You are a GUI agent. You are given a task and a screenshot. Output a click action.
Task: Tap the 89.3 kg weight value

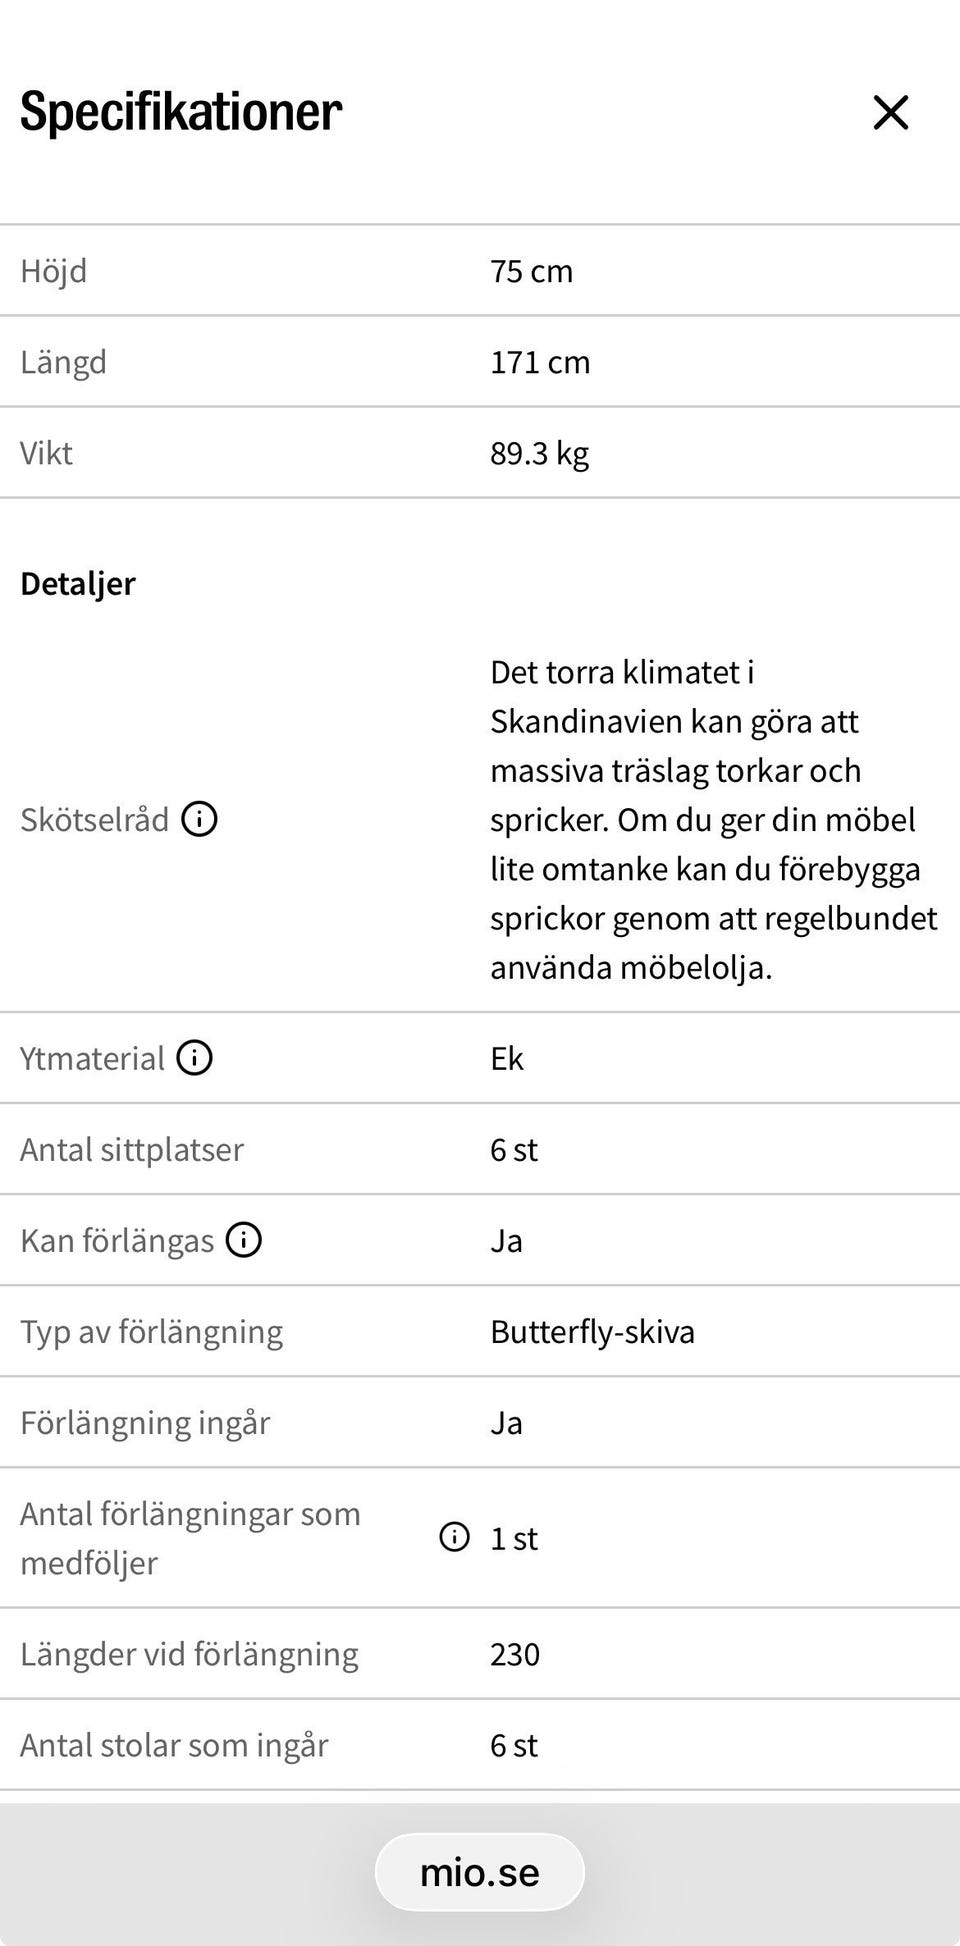tap(539, 454)
